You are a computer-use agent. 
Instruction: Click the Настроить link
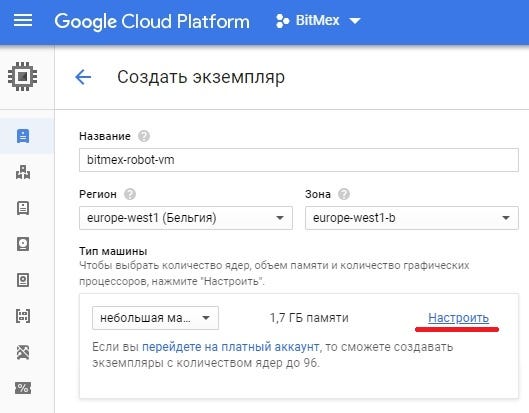click(x=458, y=318)
